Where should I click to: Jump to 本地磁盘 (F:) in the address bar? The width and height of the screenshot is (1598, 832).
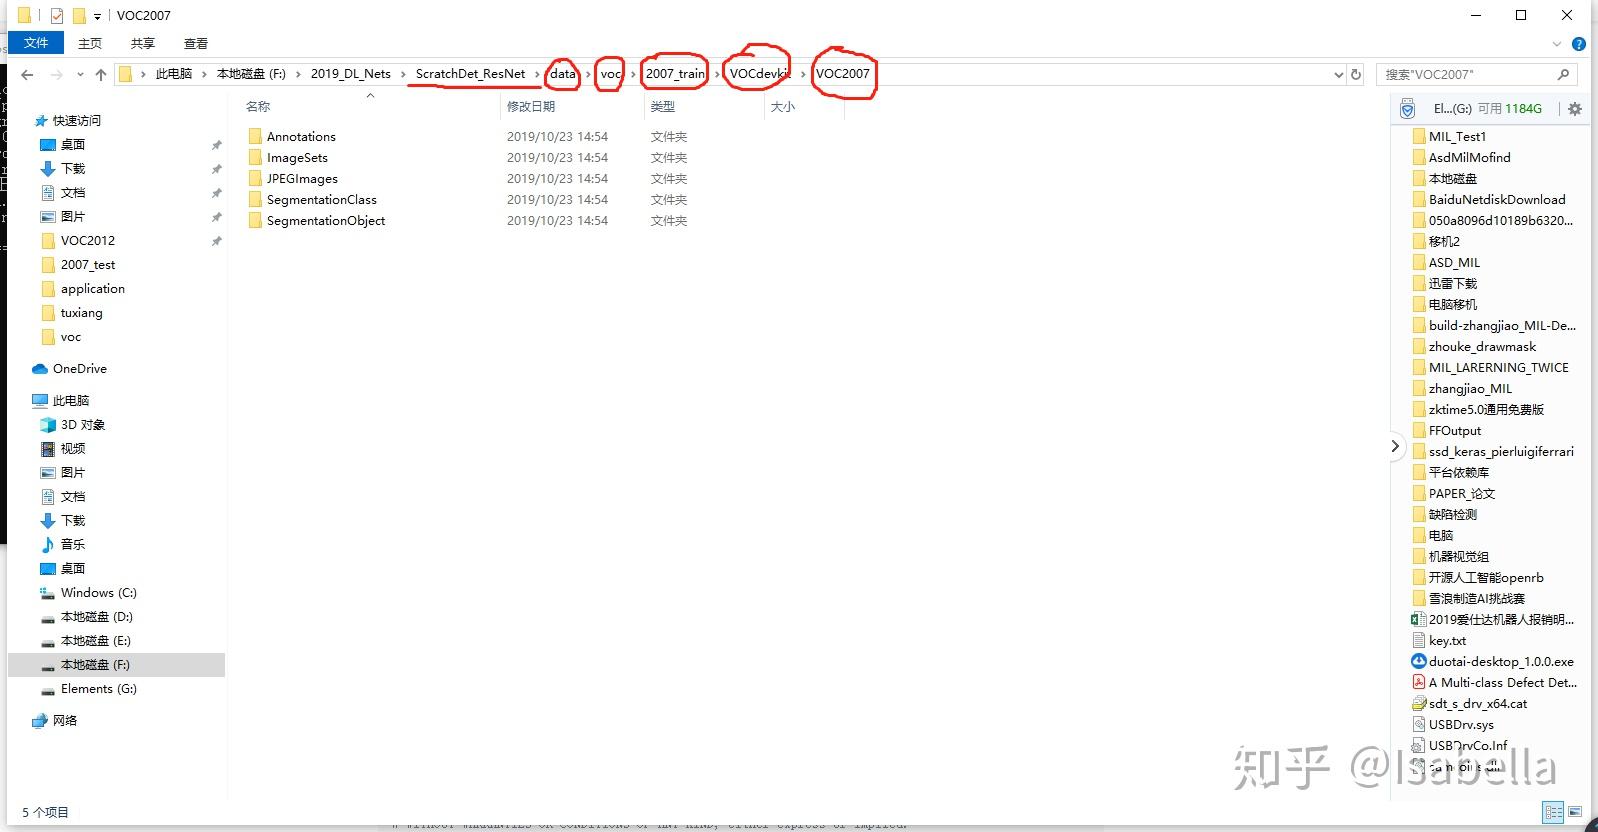click(x=251, y=74)
